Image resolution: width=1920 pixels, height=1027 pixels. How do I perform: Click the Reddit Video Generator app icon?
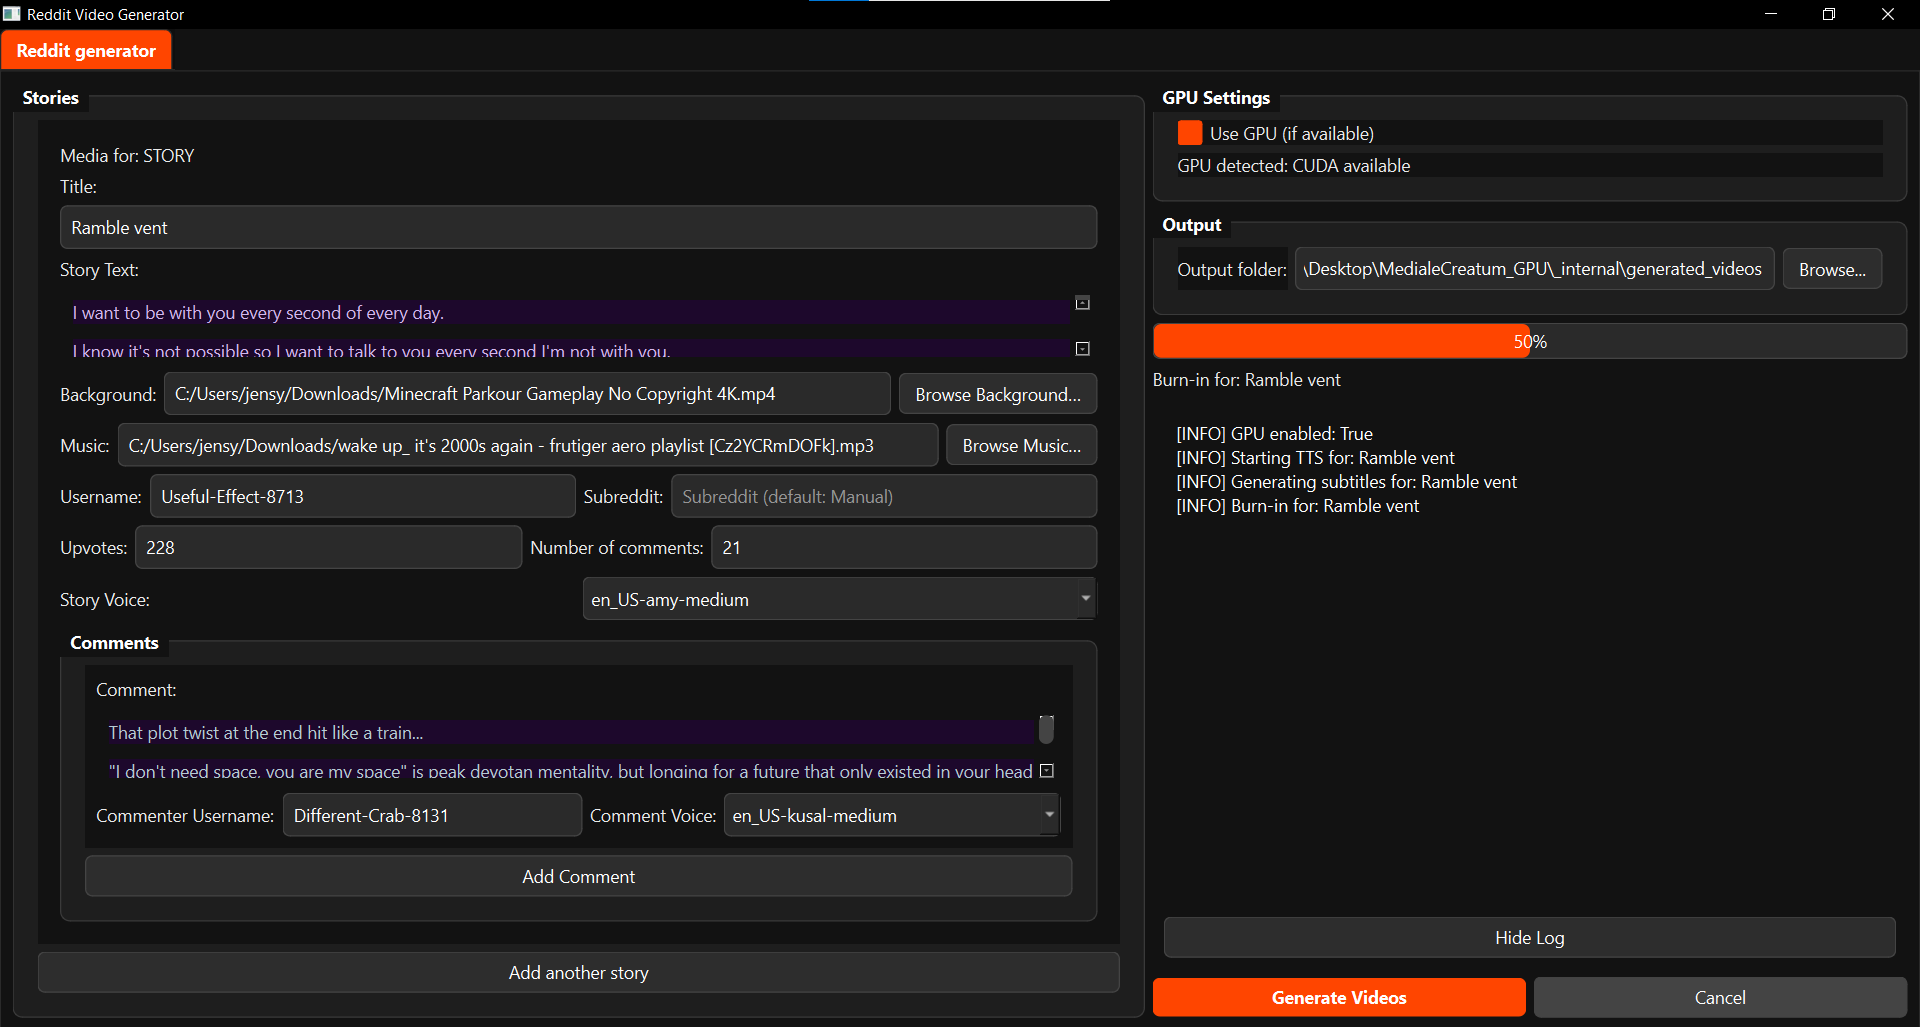point(12,14)
